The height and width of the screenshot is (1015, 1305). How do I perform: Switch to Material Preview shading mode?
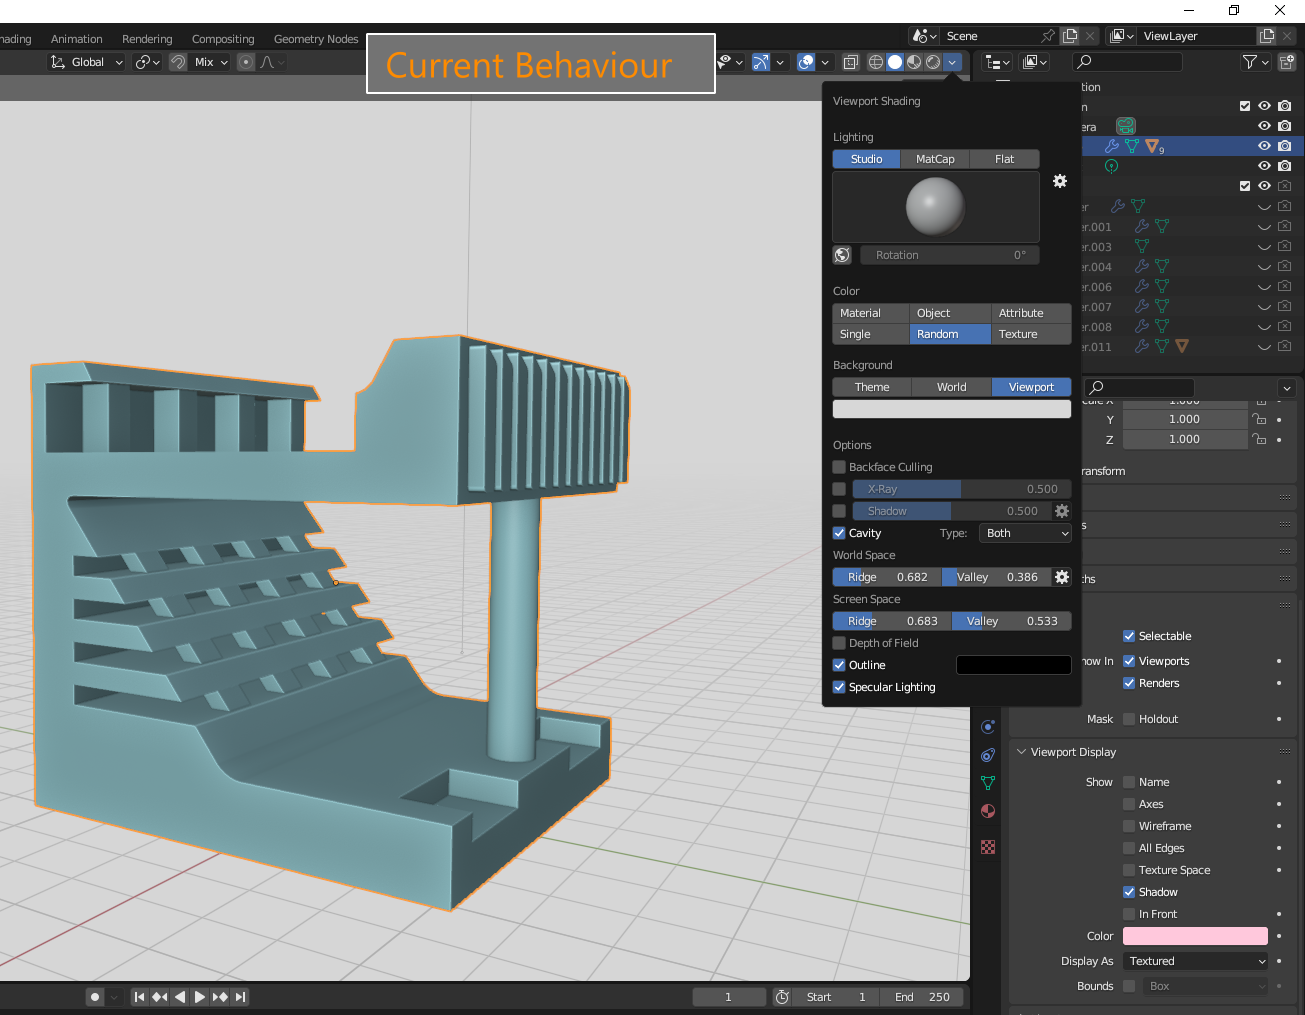pyautogui.click(x=914, y=62)
